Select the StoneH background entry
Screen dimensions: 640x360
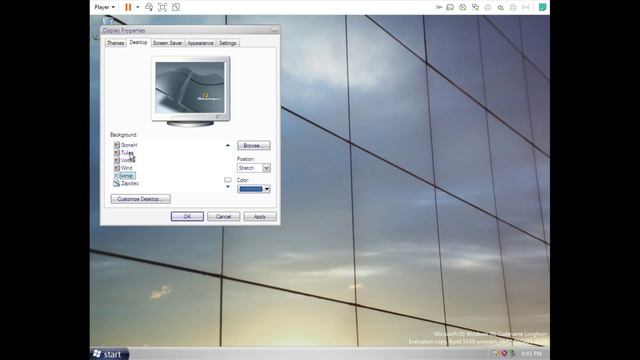[x=129, y=145]
